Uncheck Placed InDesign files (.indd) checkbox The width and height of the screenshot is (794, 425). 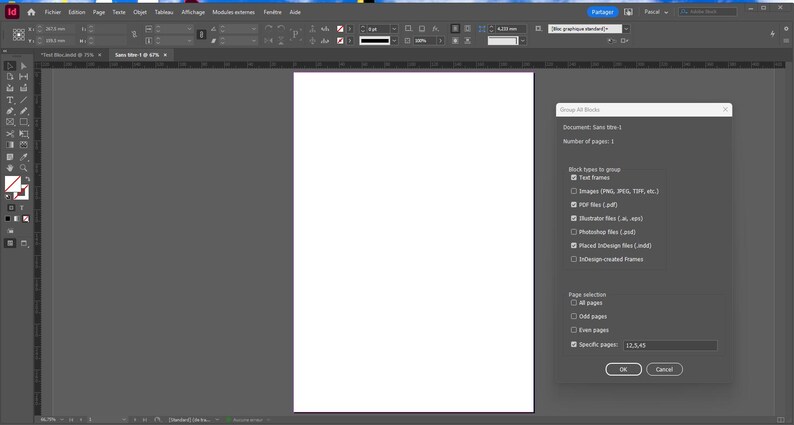574,246
